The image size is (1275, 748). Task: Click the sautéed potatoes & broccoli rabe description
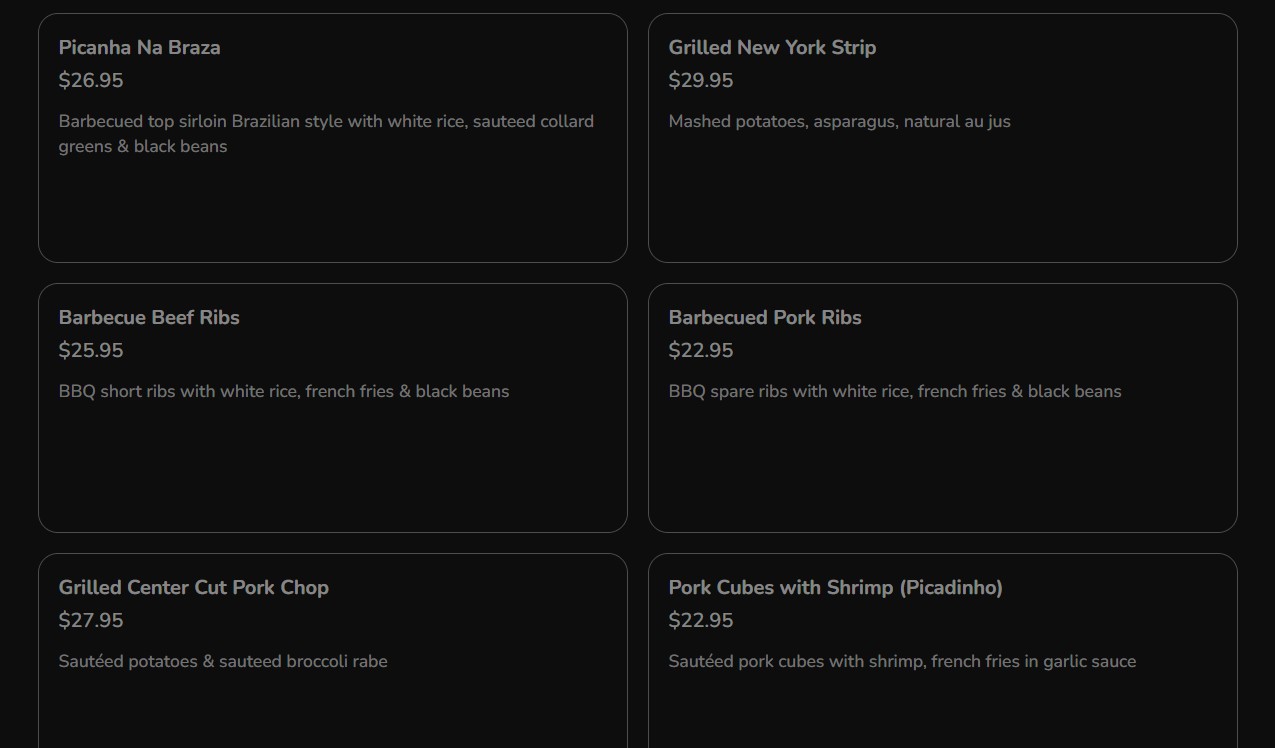coord(223,661)
